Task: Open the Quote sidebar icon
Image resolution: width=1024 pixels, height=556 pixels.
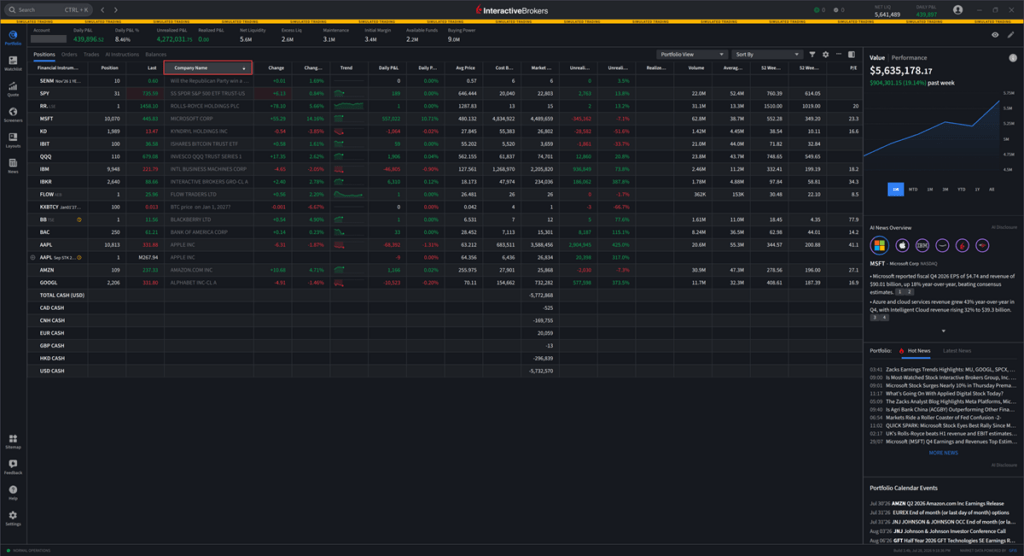Action: (x=12, y=90)
